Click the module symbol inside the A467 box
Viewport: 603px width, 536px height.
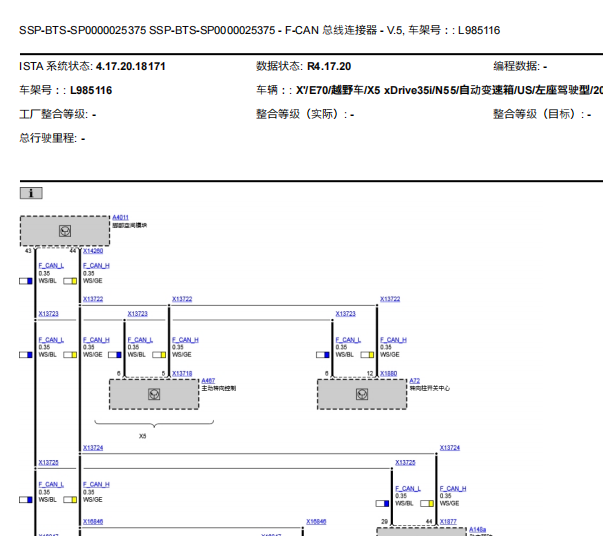(154, 394)
